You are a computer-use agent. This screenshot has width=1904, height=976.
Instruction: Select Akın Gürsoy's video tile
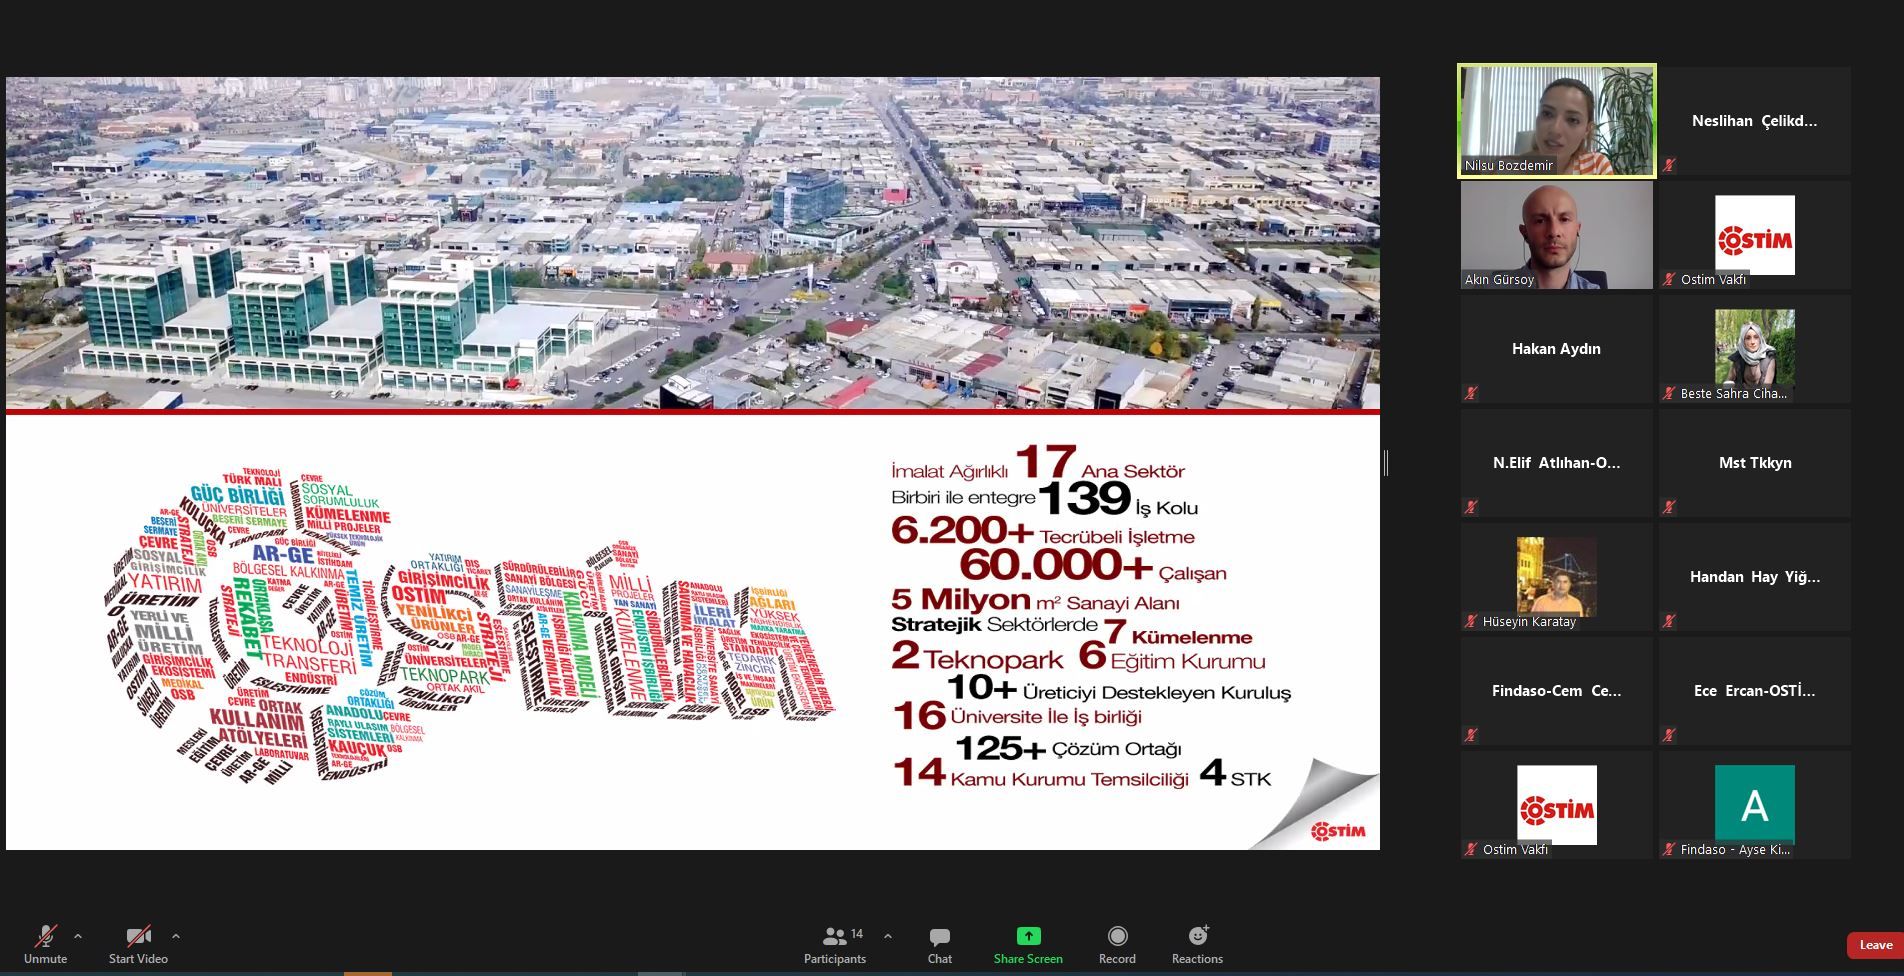tap(1557, 235)
